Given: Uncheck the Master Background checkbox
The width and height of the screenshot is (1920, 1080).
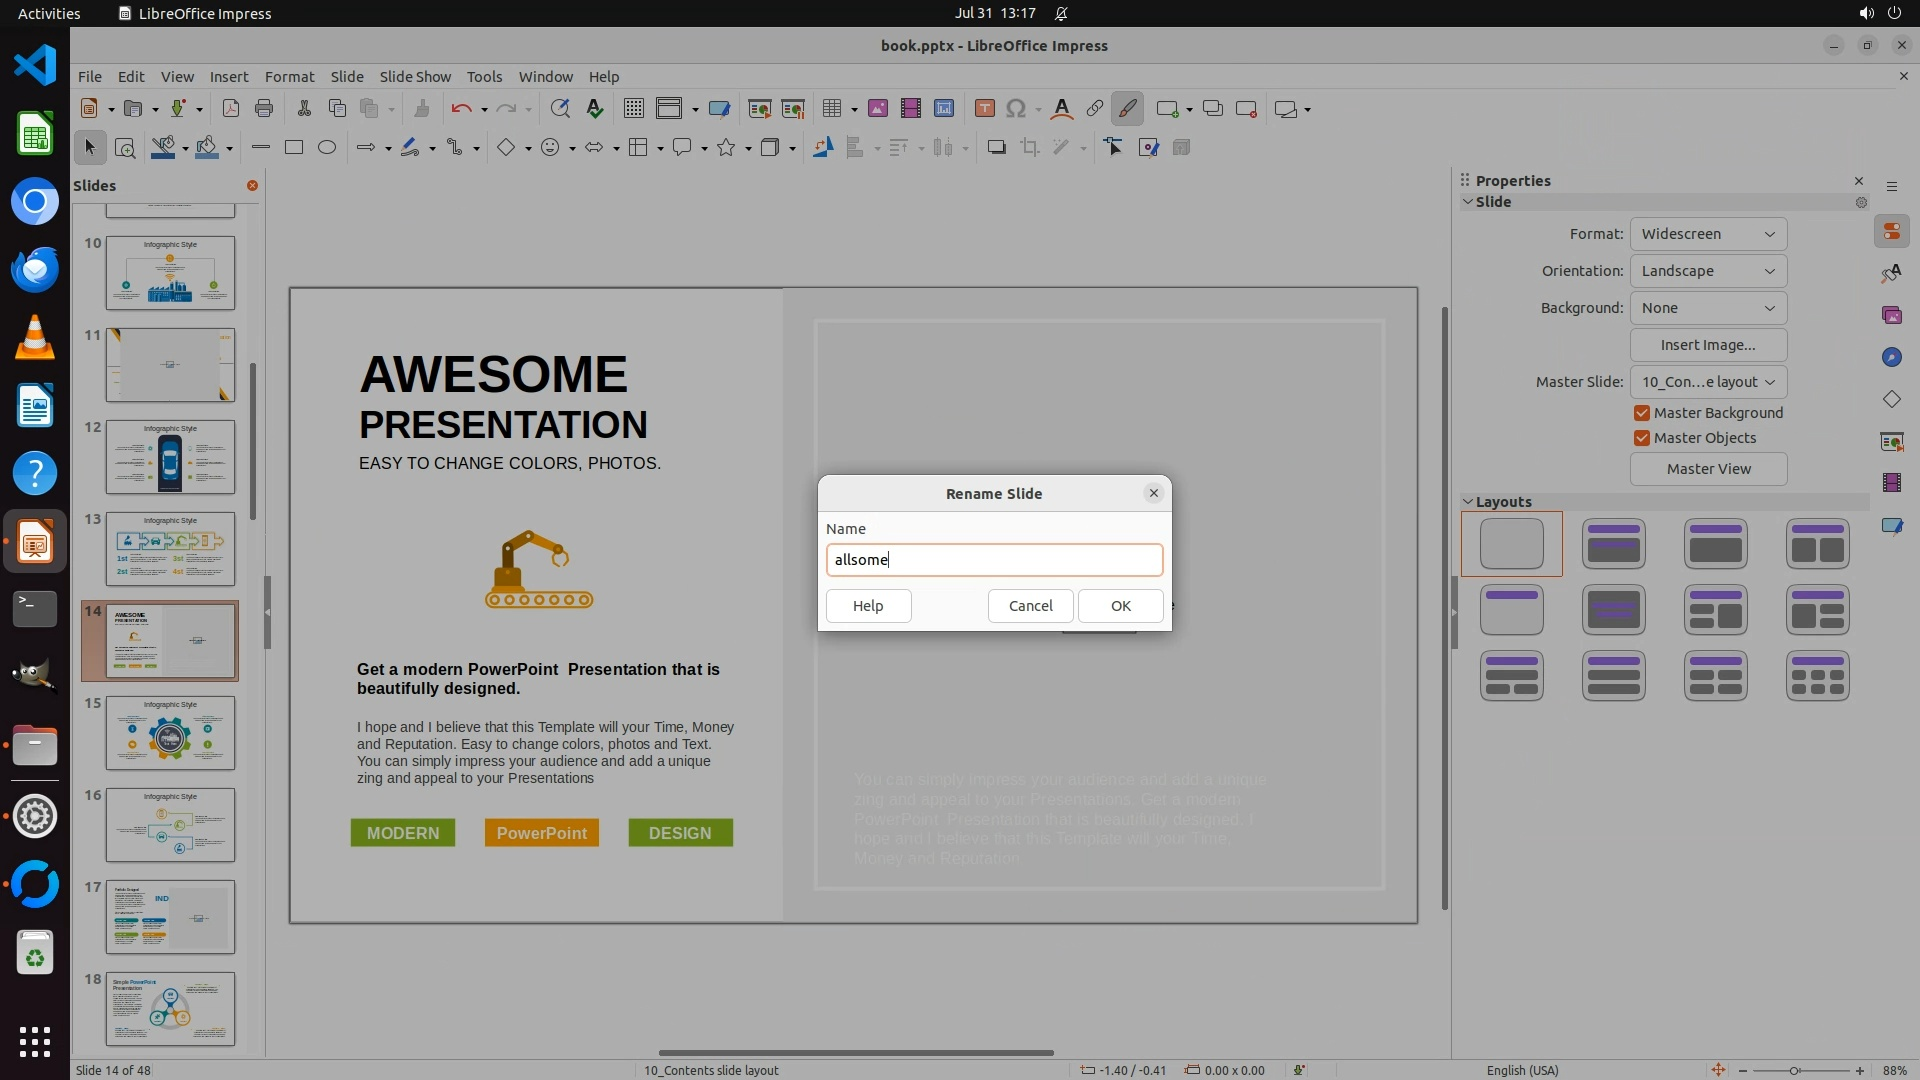Looking at the screenshot, I should (x=1641, y=413).
